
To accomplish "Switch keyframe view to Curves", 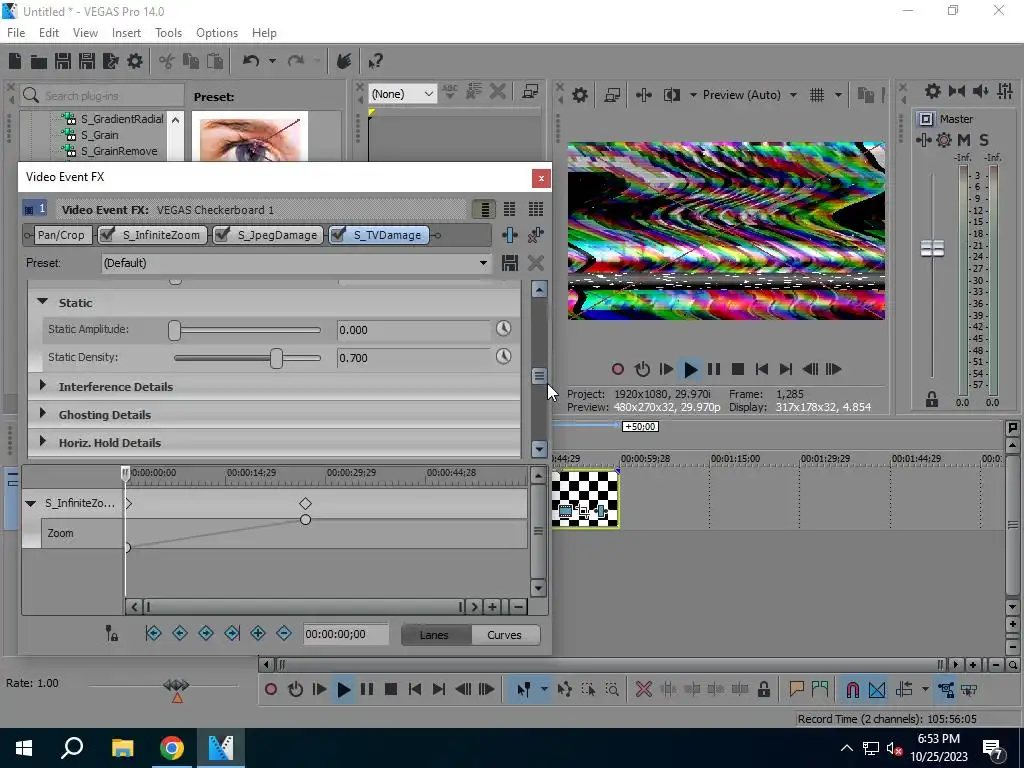I will (504, 635).
